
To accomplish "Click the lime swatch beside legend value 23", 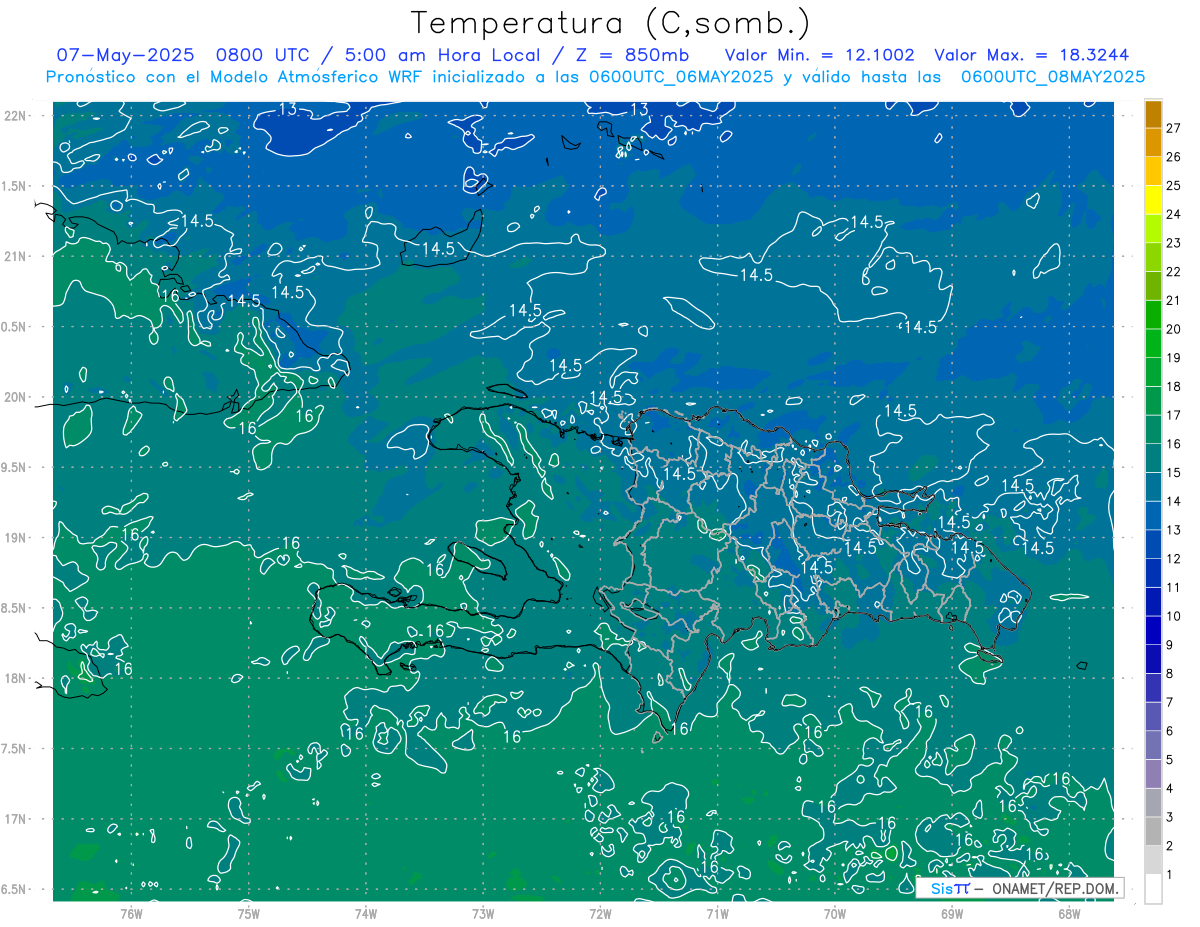I will pyautogui.click(x=1153, y=229).
